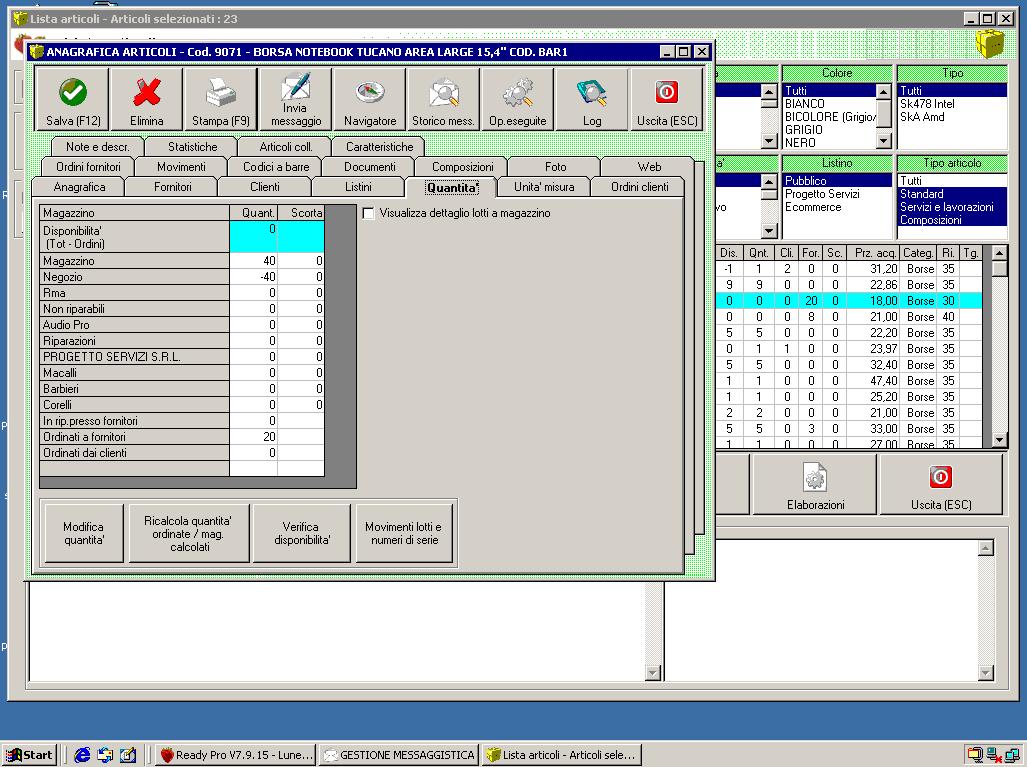Open the Fornitori tab

click(172, 187)
